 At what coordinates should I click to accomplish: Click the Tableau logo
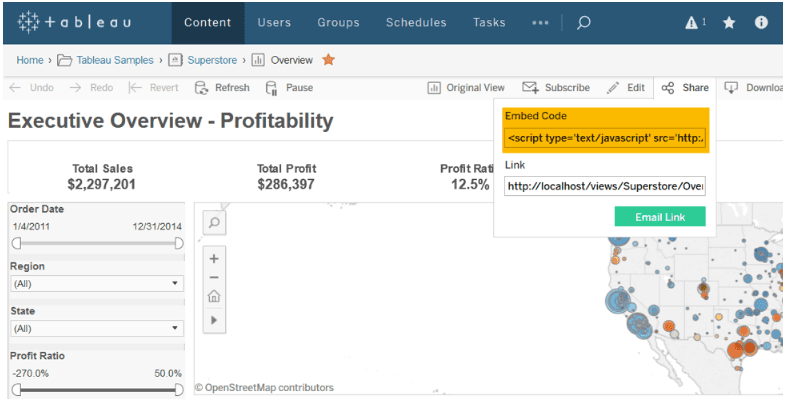coord(74,23)
